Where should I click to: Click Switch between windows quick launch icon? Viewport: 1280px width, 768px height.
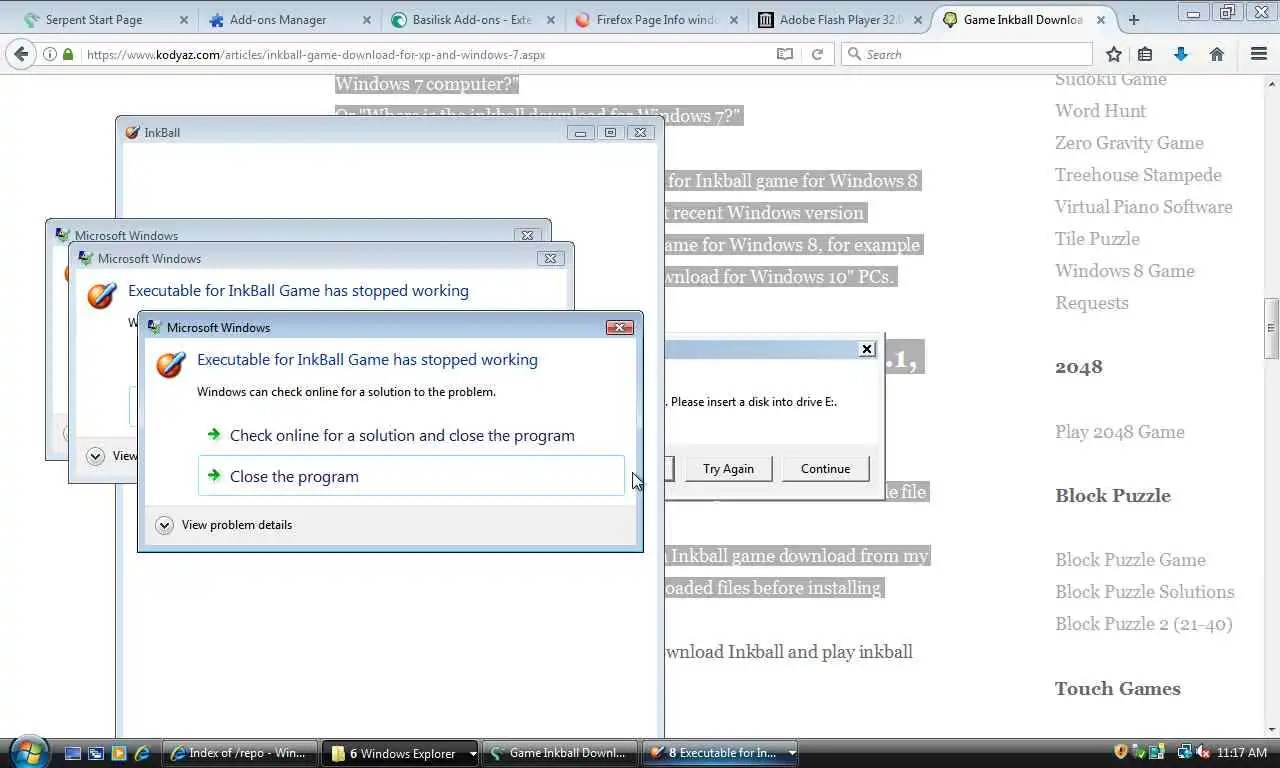click(96, 753)
